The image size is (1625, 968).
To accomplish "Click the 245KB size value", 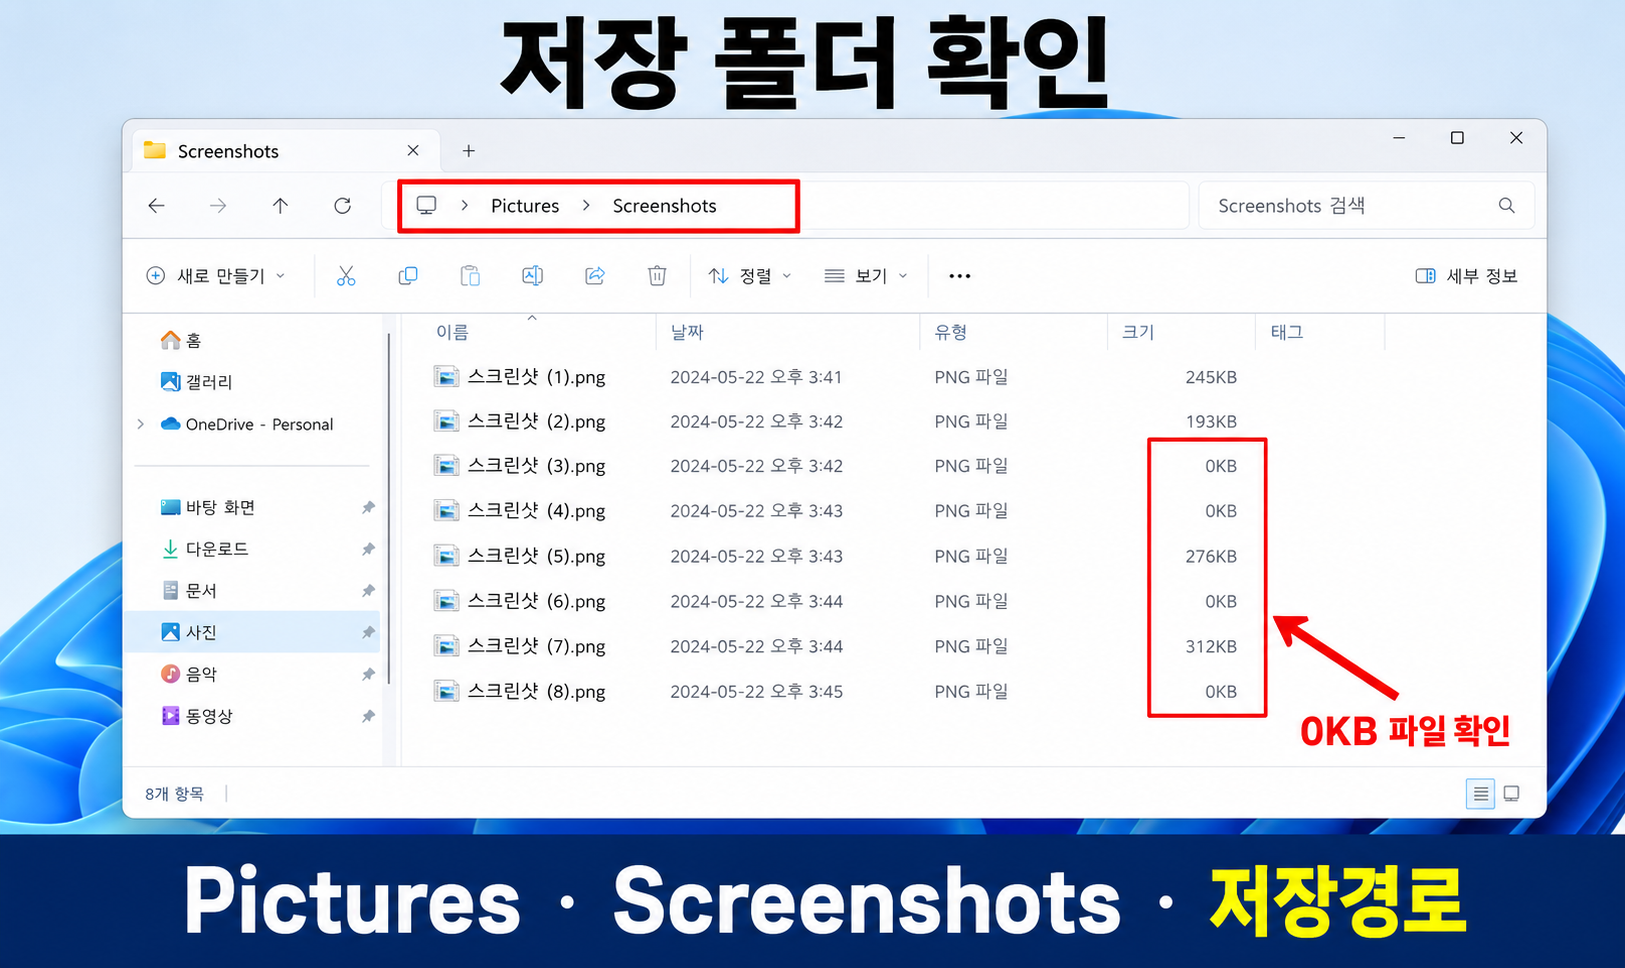I will 1211,377.
